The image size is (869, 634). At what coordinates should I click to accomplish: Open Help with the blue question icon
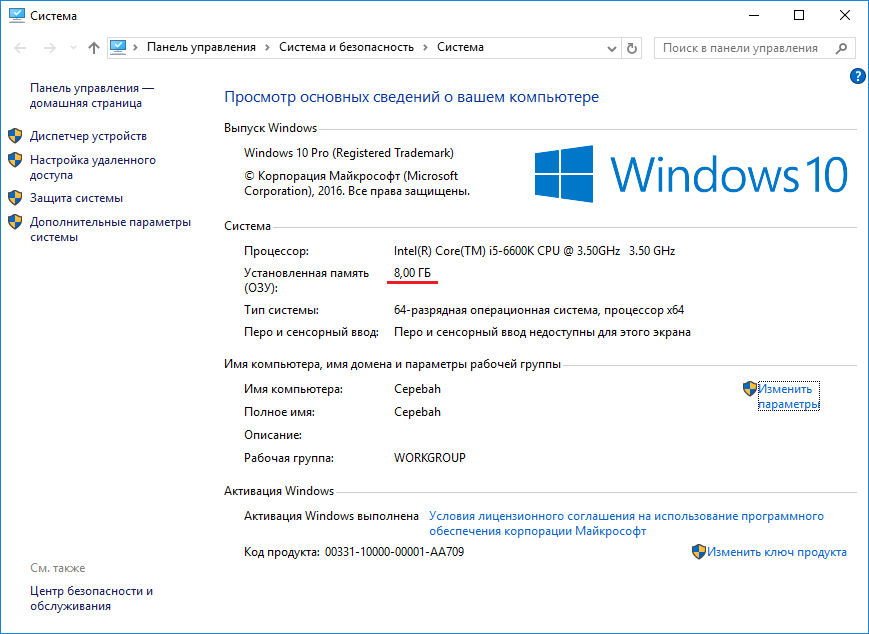coord(857,76)
